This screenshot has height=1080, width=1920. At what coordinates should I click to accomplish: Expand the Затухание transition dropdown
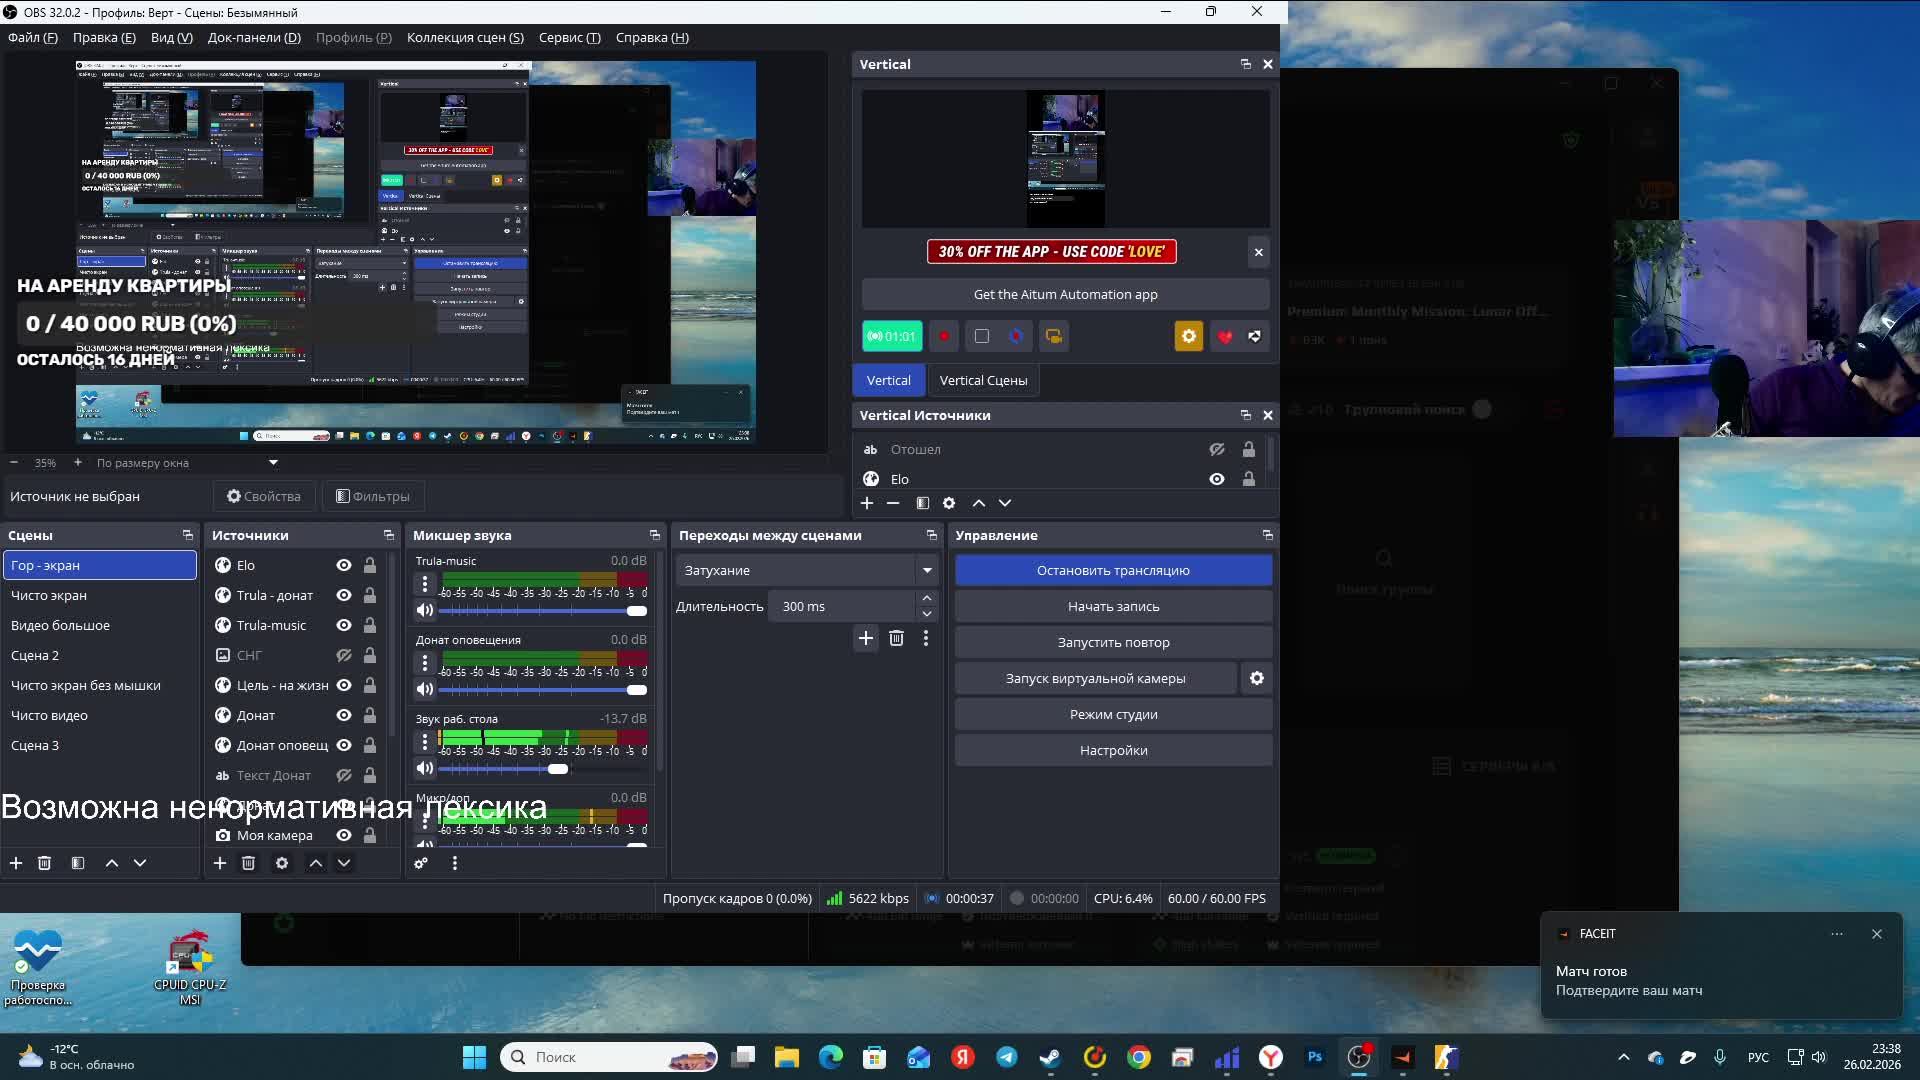927,570
